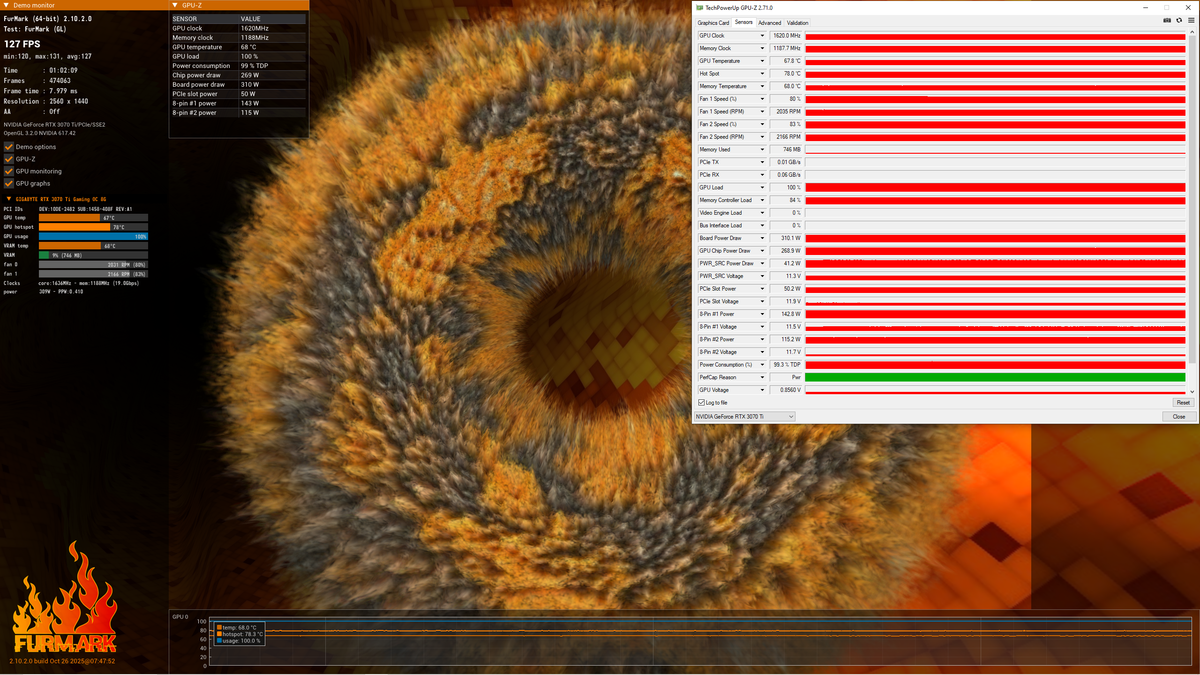Open the Board Power Draw sensor dropdown
This screenshot has height=675, width=1200.
[x=762, y=238]
